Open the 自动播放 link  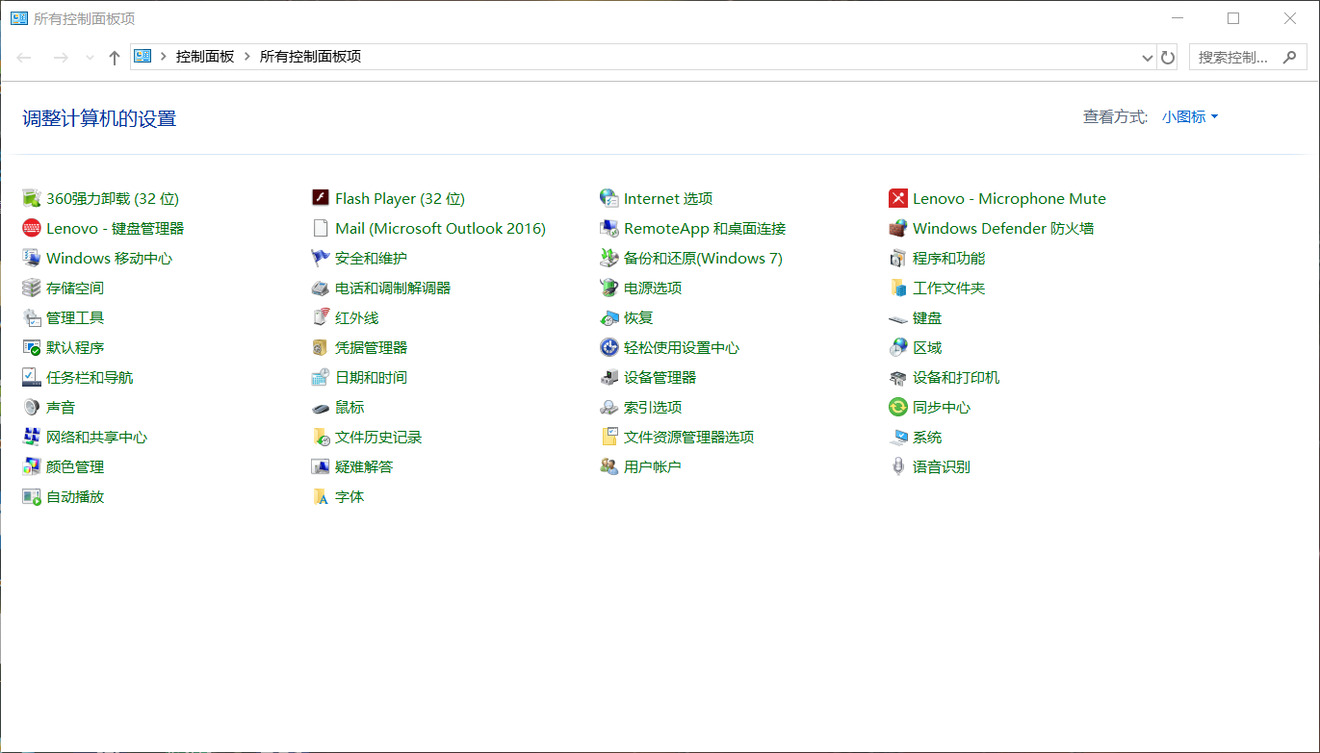click(x=75, y=497)
